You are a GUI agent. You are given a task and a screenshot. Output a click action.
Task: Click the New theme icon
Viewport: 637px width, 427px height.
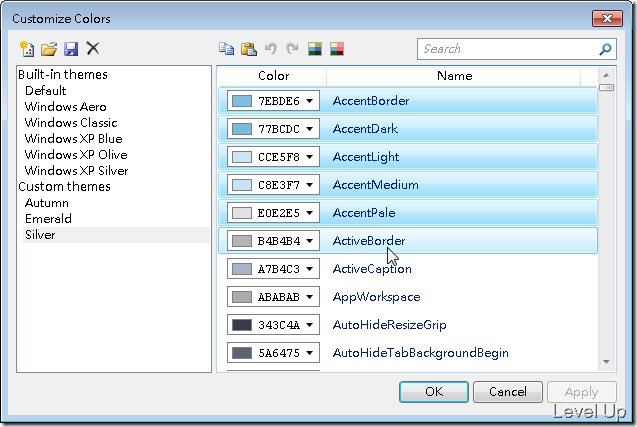(x=27, y=49)
